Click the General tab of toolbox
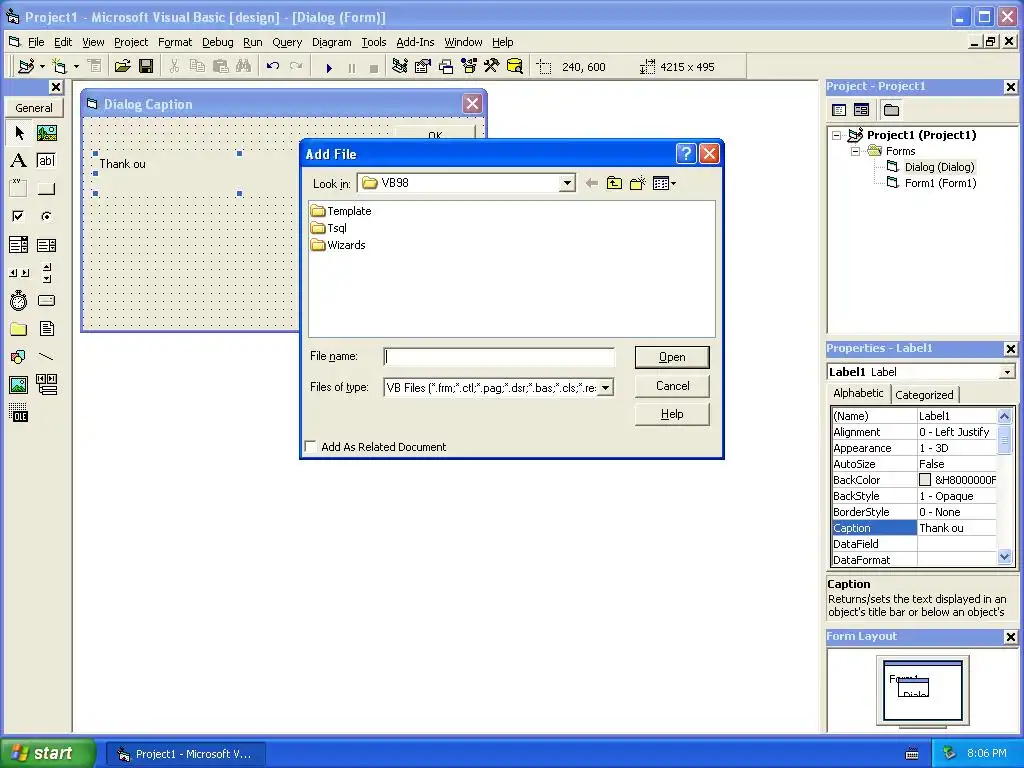Image resolution: width=1024 pixels, height=768 pixels. 34,108
